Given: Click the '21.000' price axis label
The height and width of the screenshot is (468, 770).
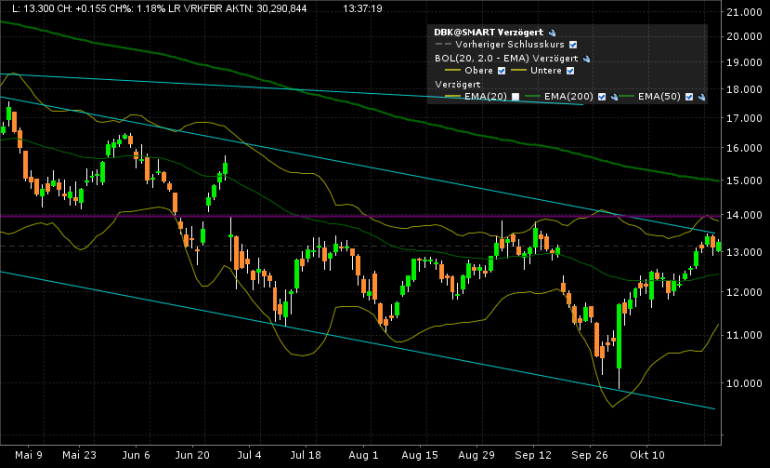Looking at the screenshot, I should click(744, 12).
